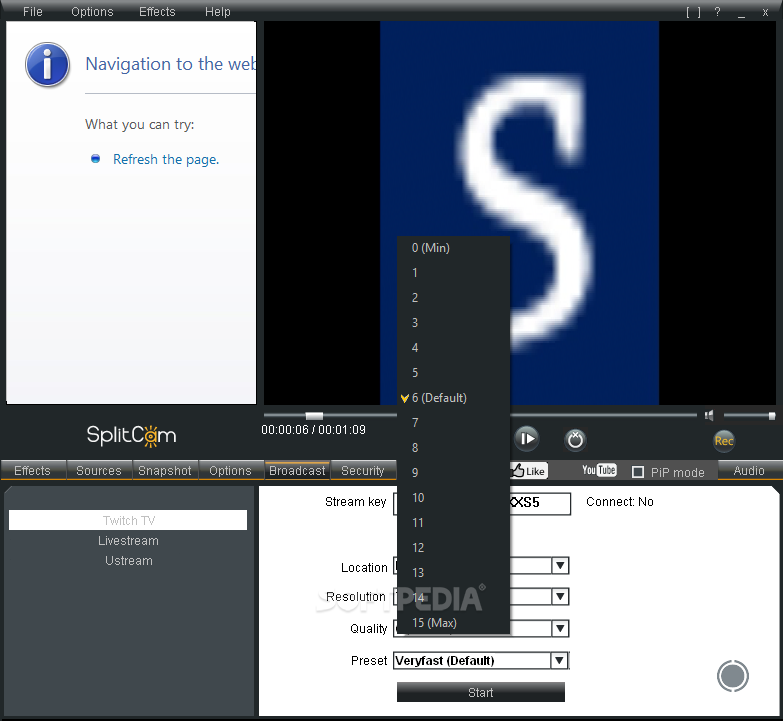Viewport: 783px width, 721px height.
Task: Select Ustream service
Action: [129, 561]
